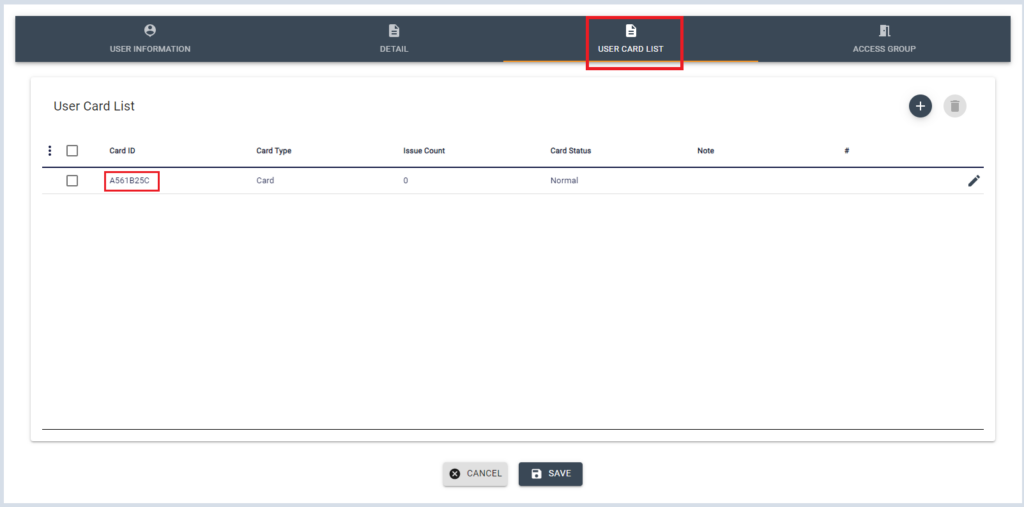Sort by the Issue Count column header
The width and height of the screenshot is (1024, 507).
pos(424,151)
